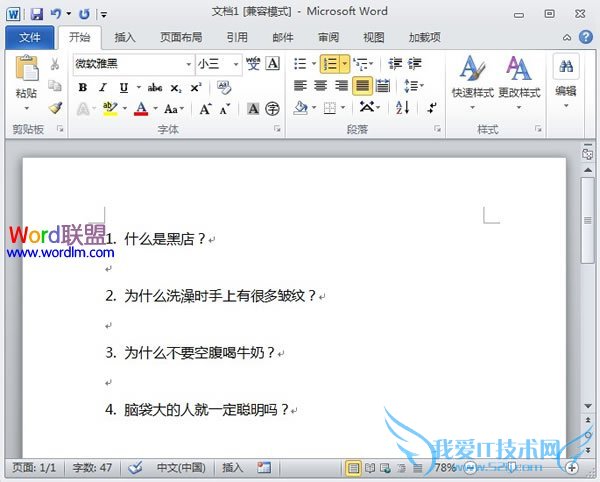Image resolution: width=600 pixels, height=482 pixels.
Task: Open the File tab
Action: (29, 37)
